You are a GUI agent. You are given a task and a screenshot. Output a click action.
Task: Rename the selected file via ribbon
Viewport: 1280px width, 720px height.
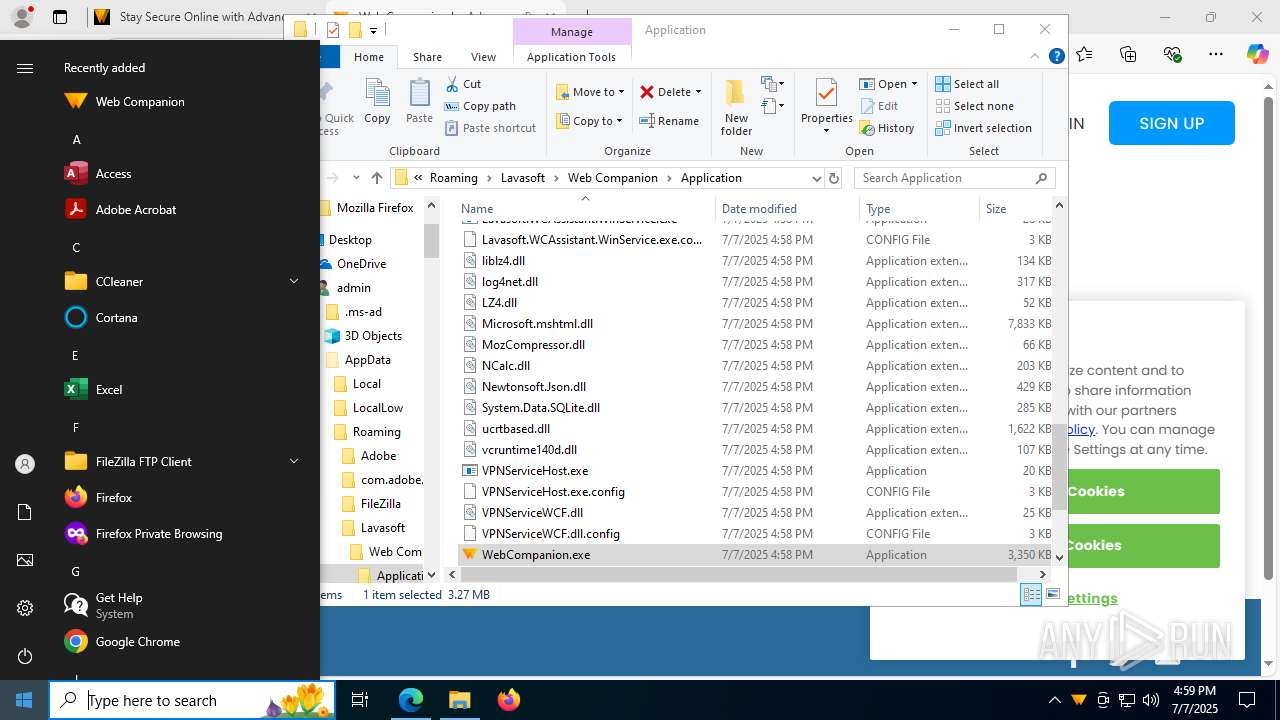point(669,121)
